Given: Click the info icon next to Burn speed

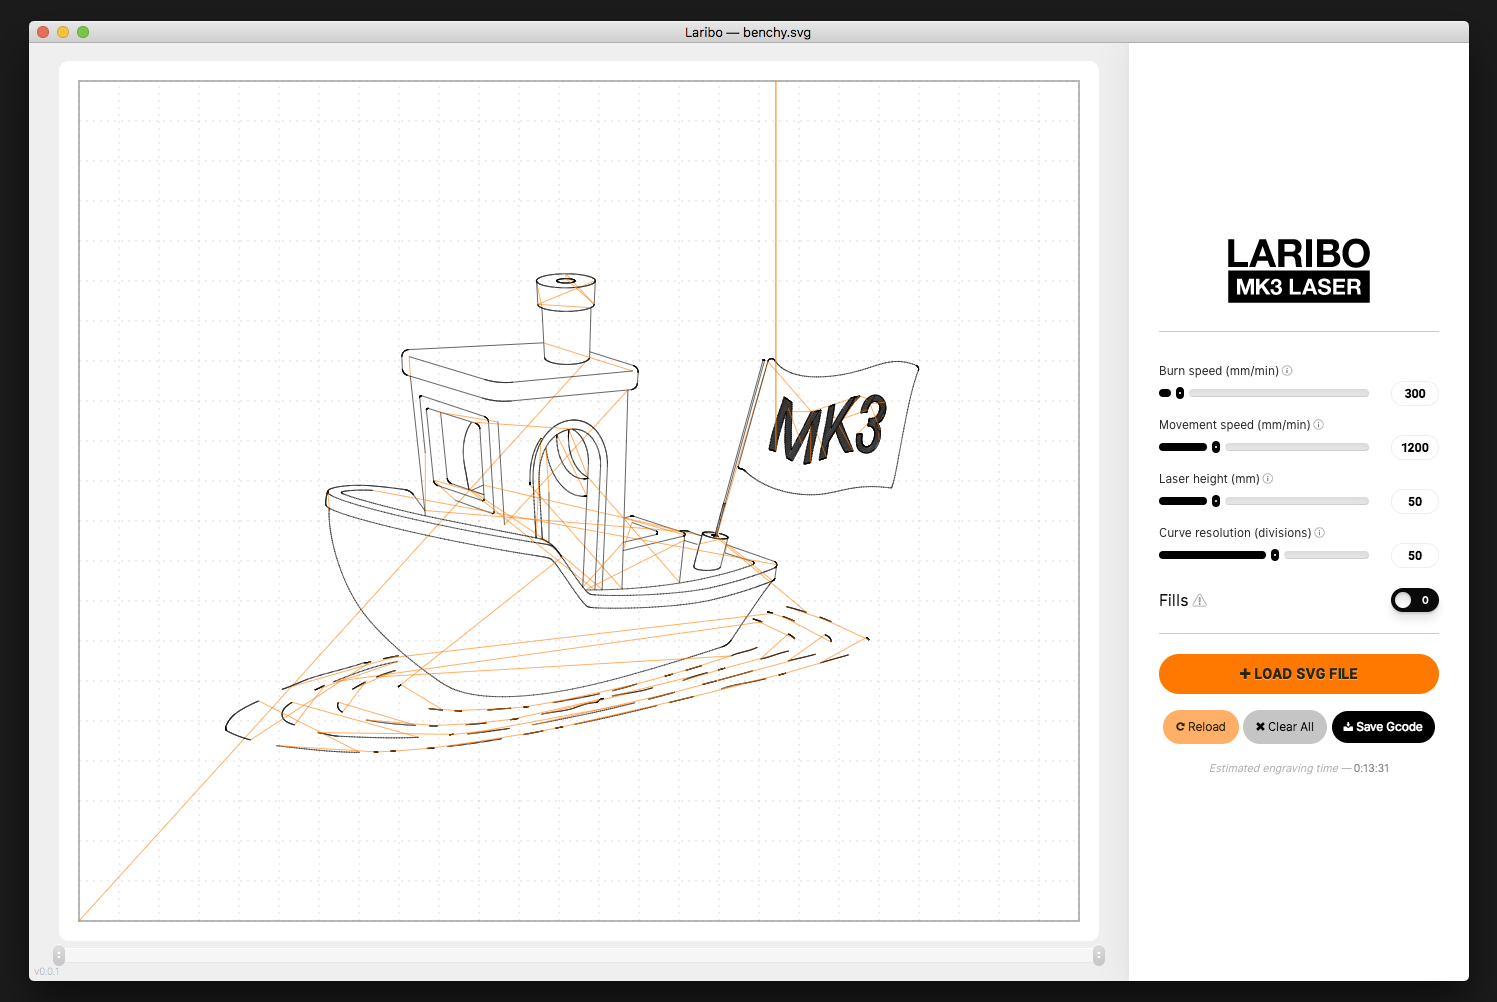Looking at the screenshot, I should (1288, 370).
